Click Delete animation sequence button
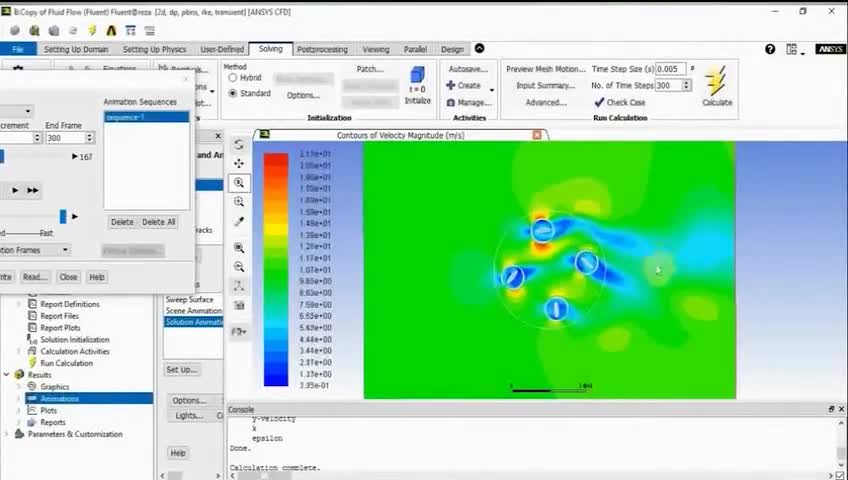 pyautogui.click(x=122, y=222)
